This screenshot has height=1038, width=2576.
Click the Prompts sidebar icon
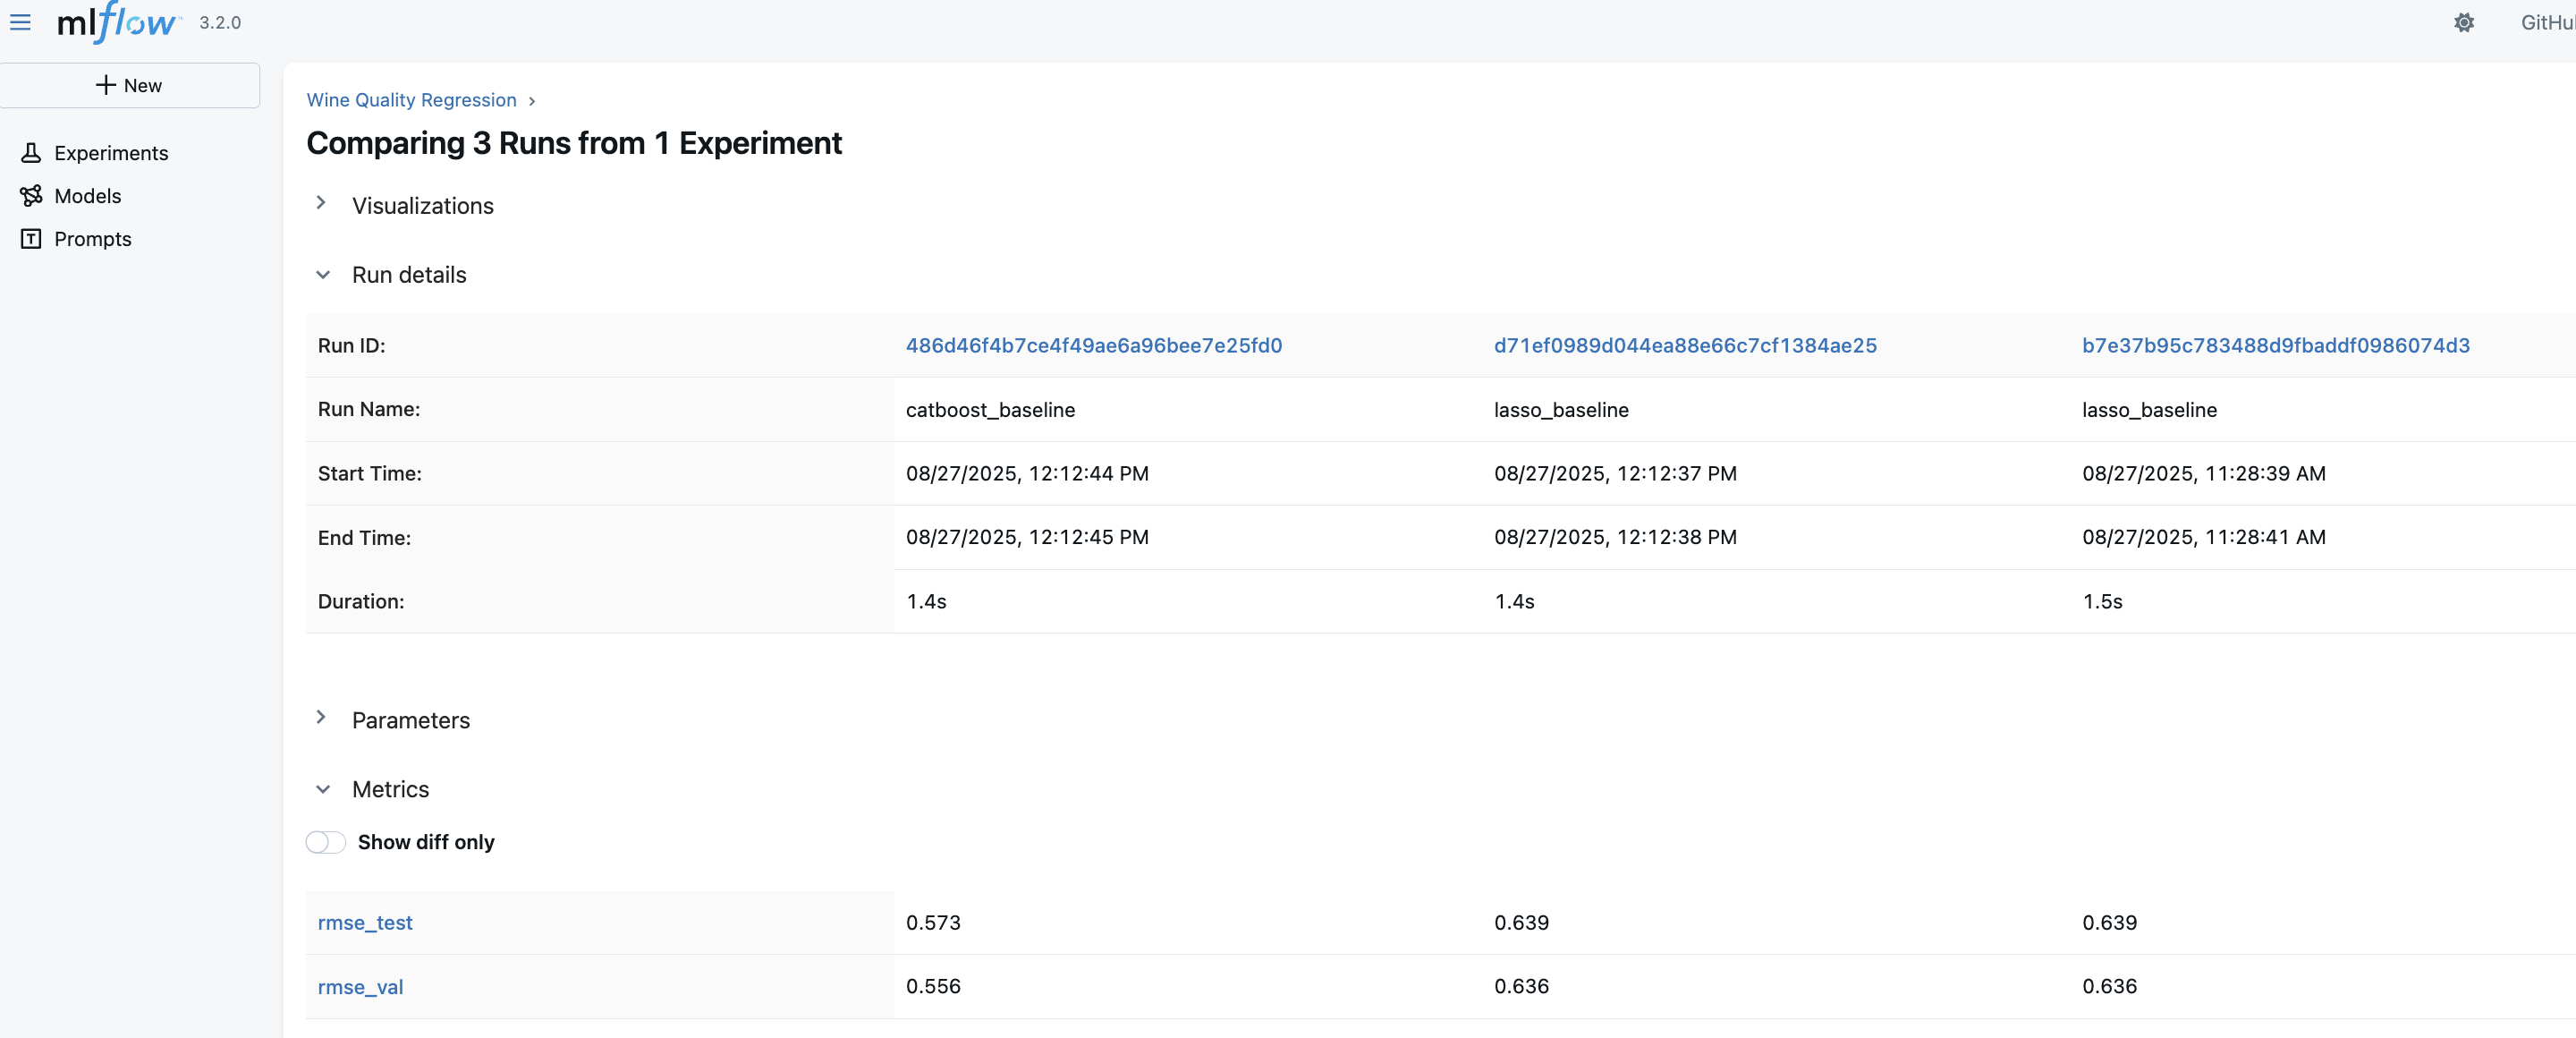31,239
